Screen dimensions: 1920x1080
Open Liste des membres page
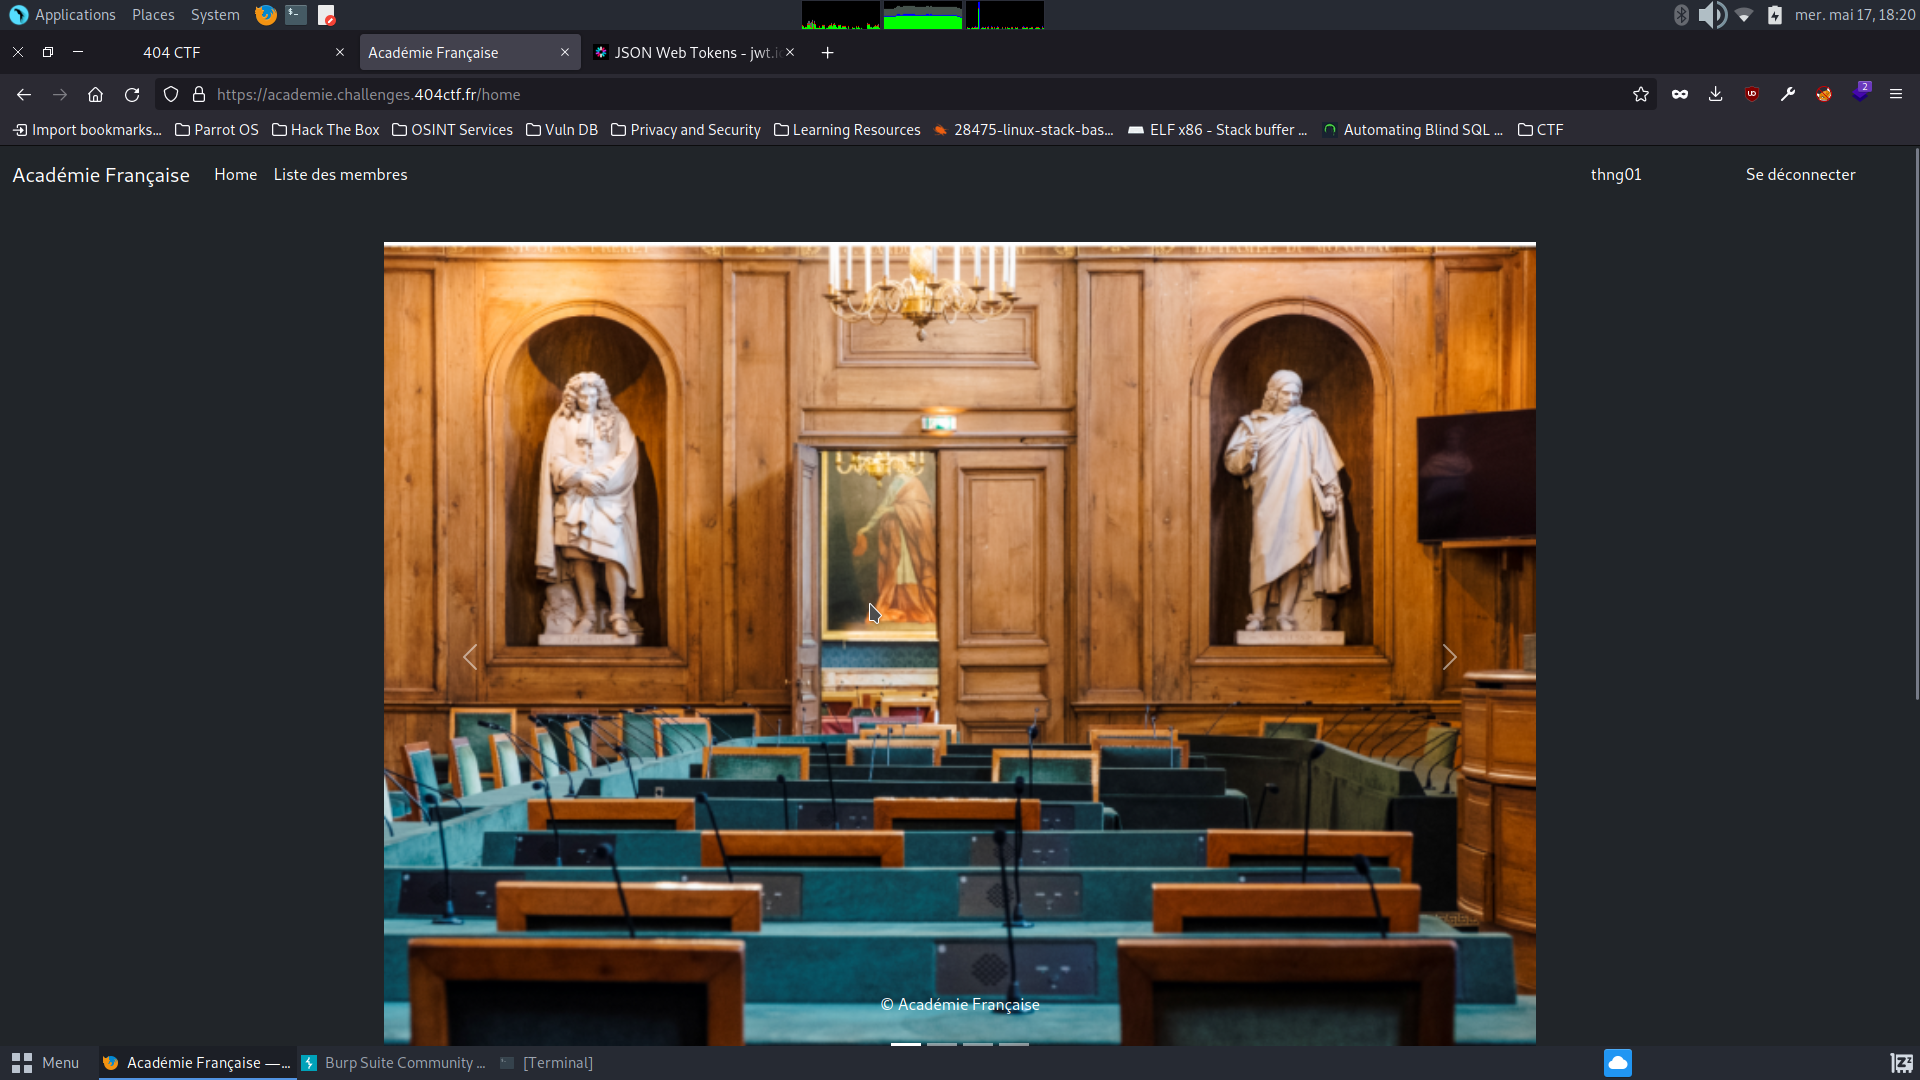coord(340,174)
